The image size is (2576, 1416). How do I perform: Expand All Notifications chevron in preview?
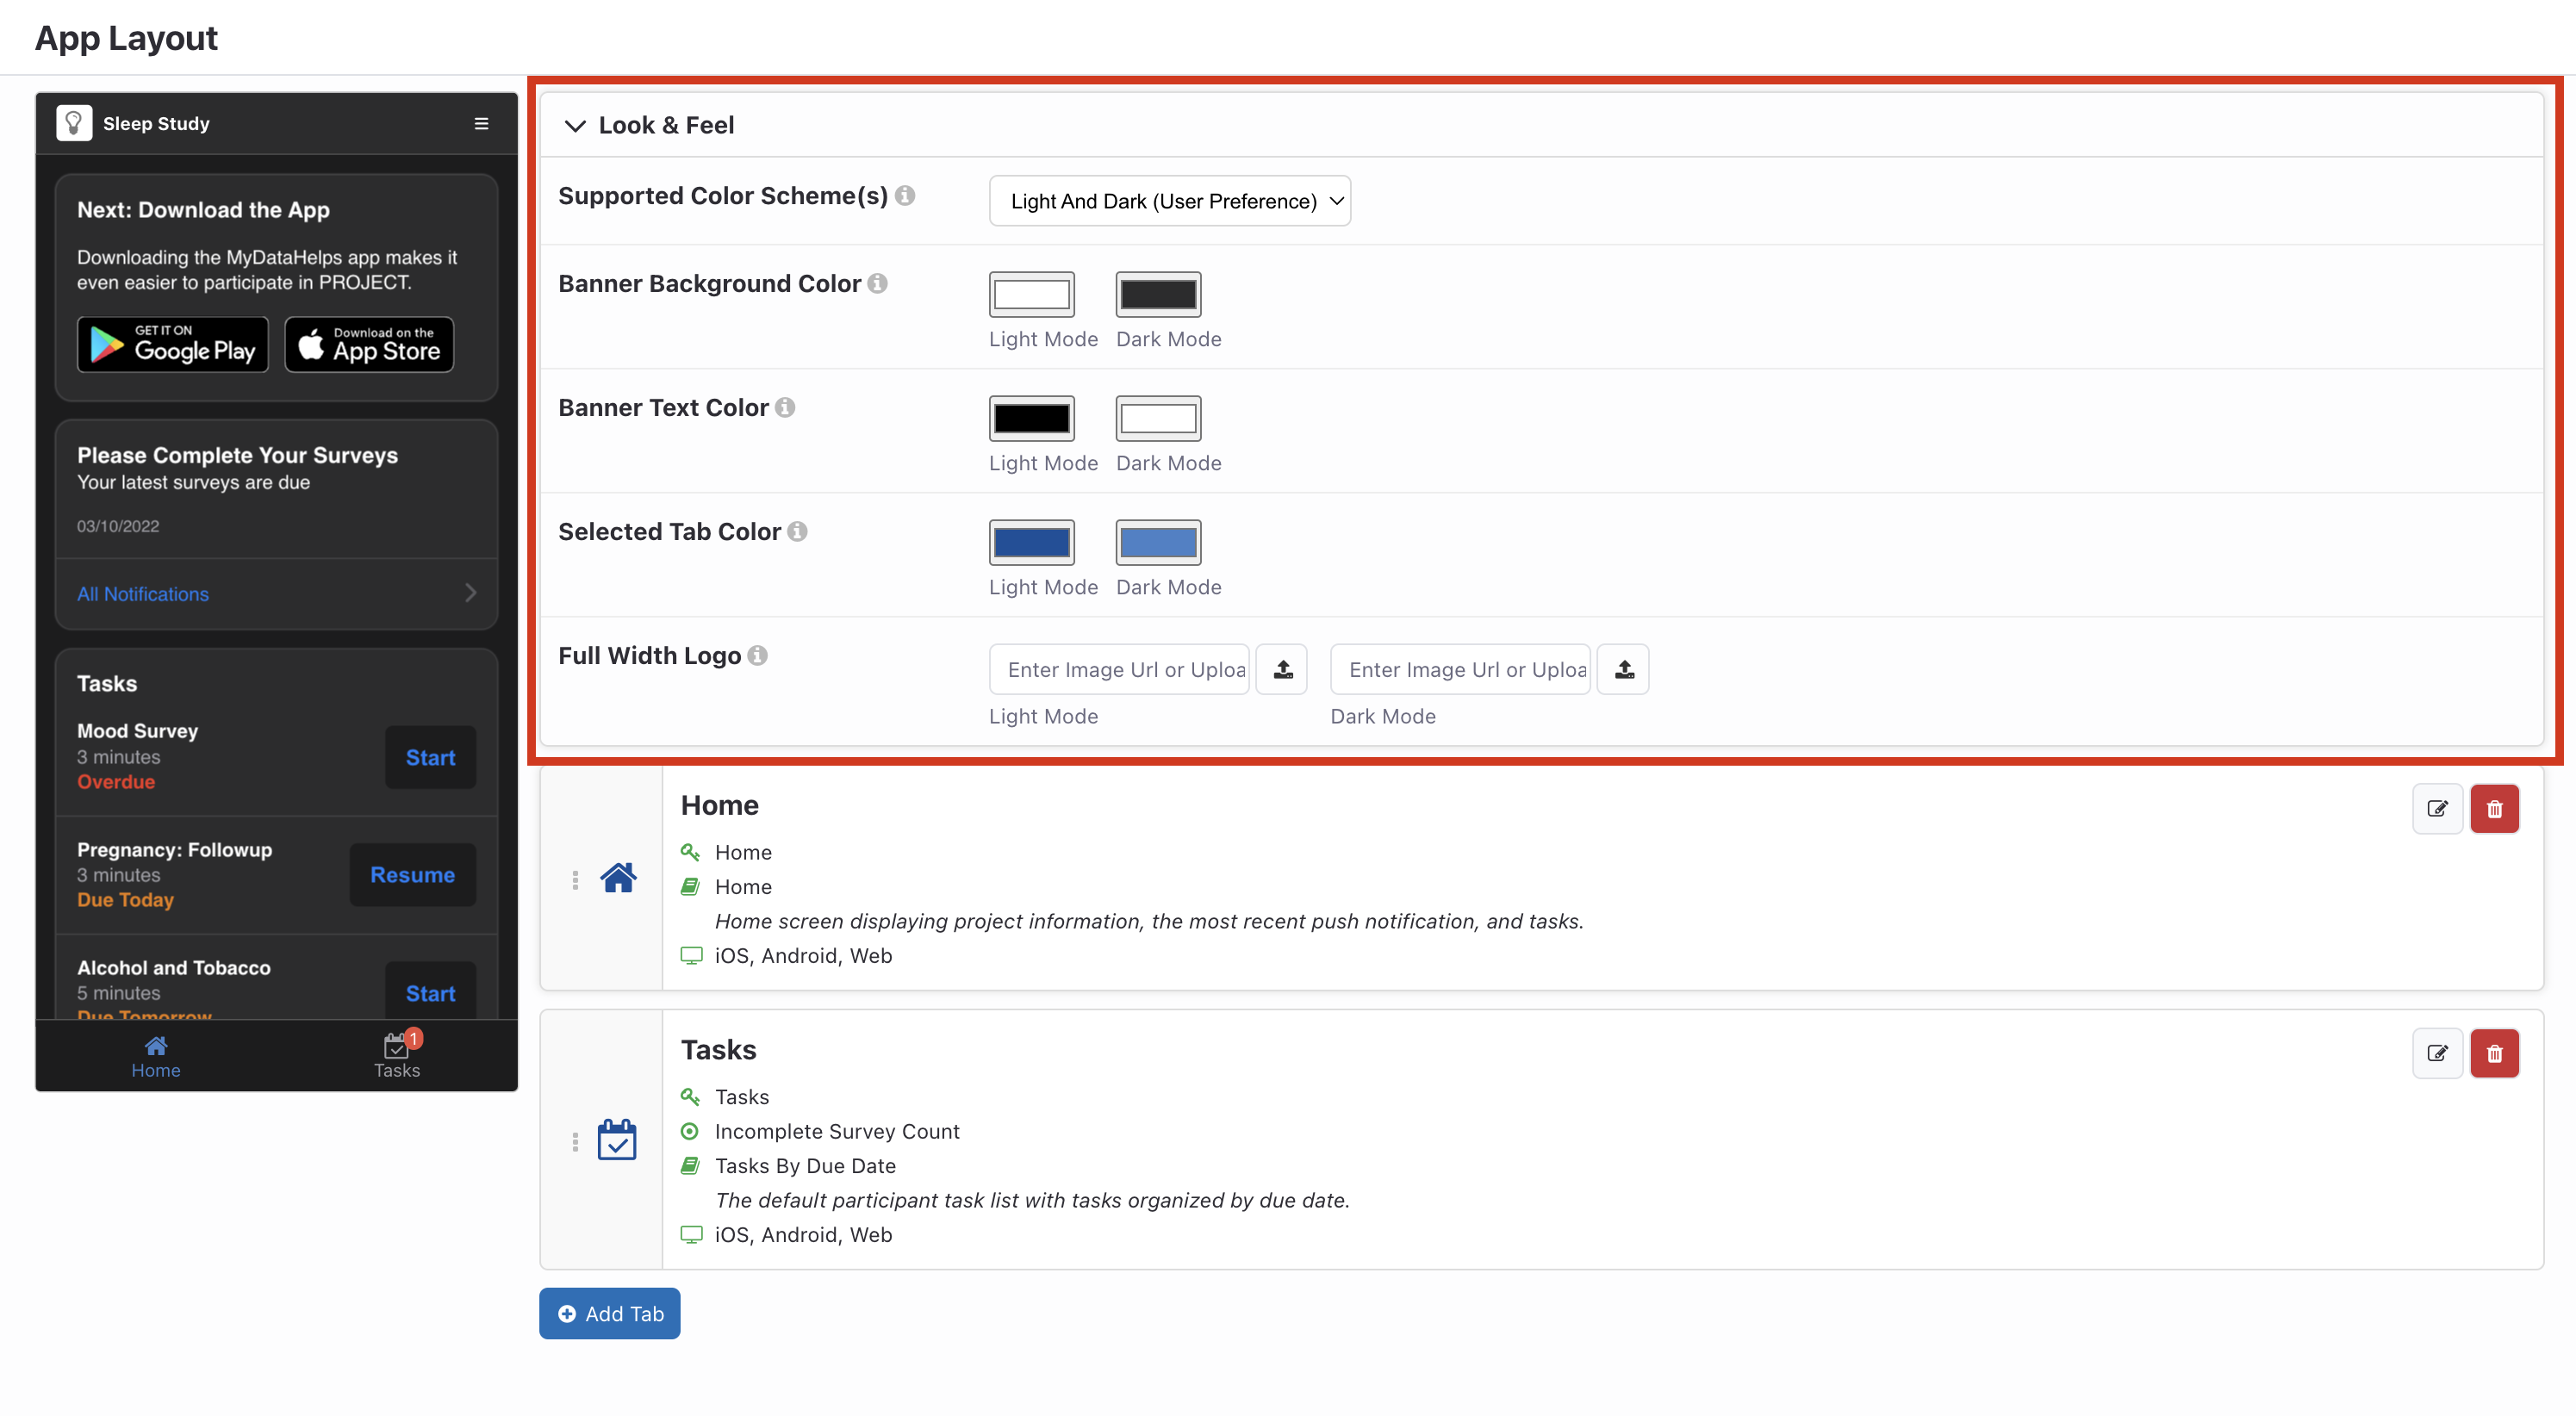click(470, 593)
